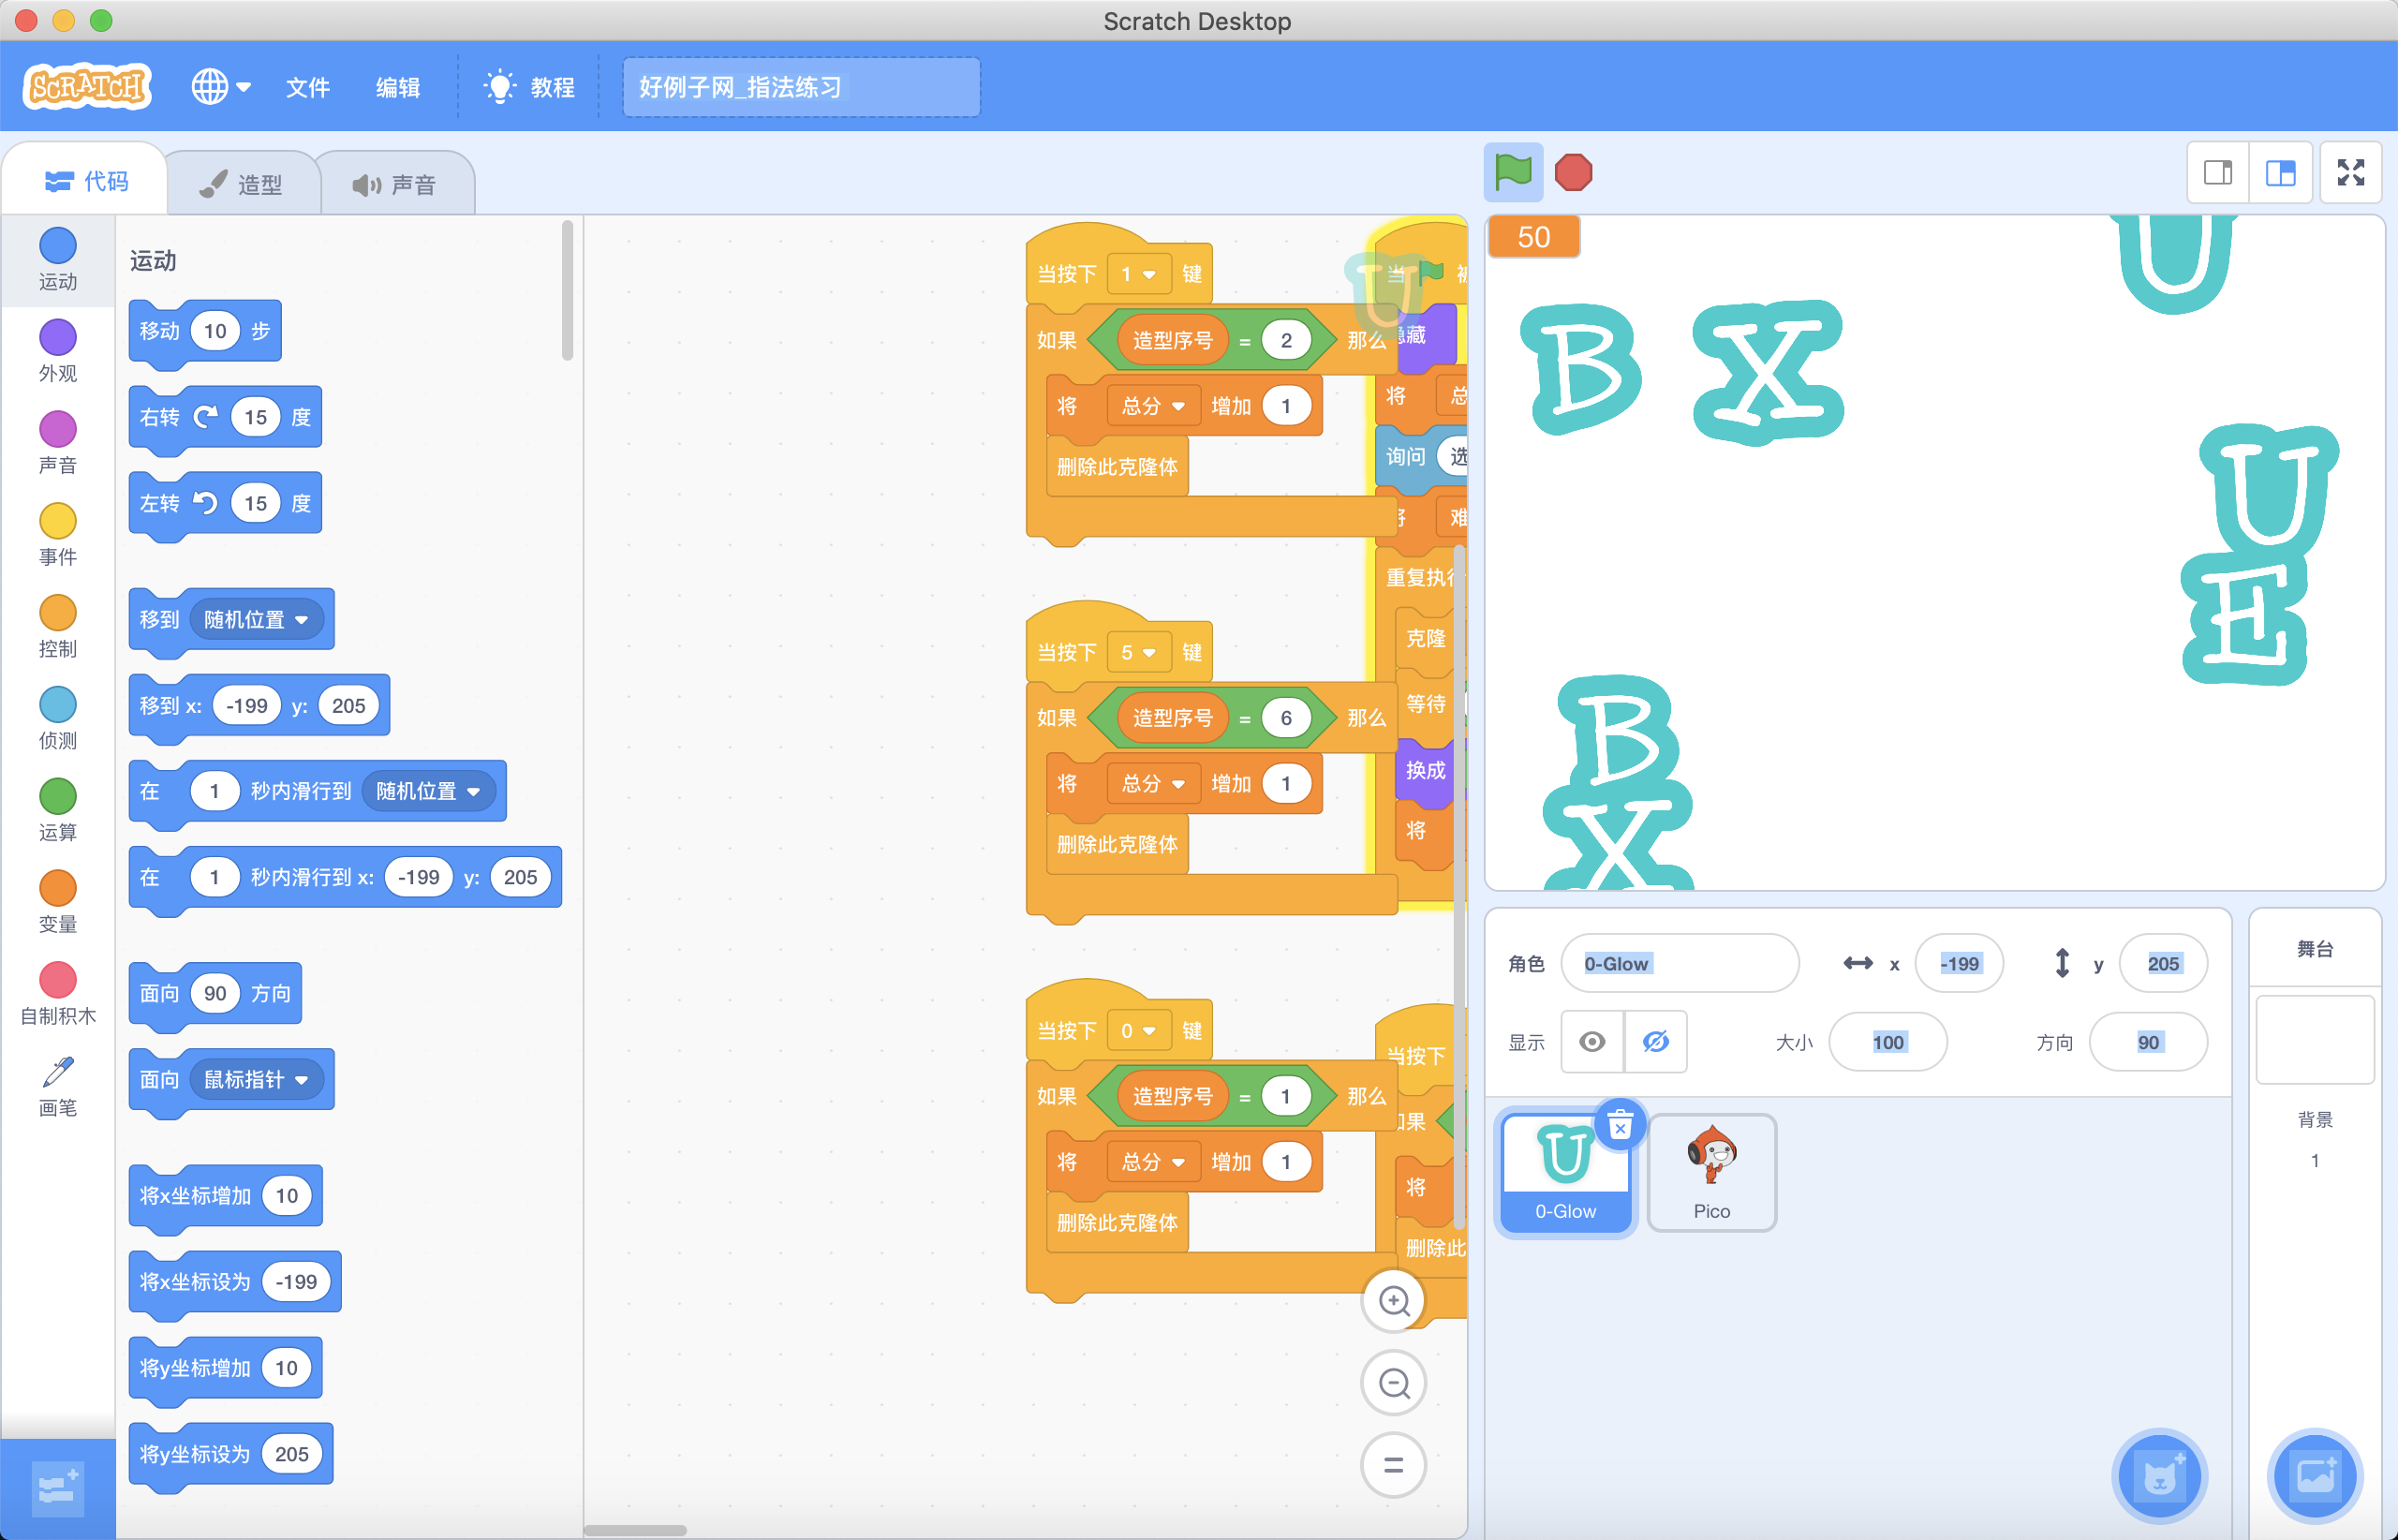Switch to small stage layout
This screenshot has width=2398, height=1540.
coord(2218,173)
